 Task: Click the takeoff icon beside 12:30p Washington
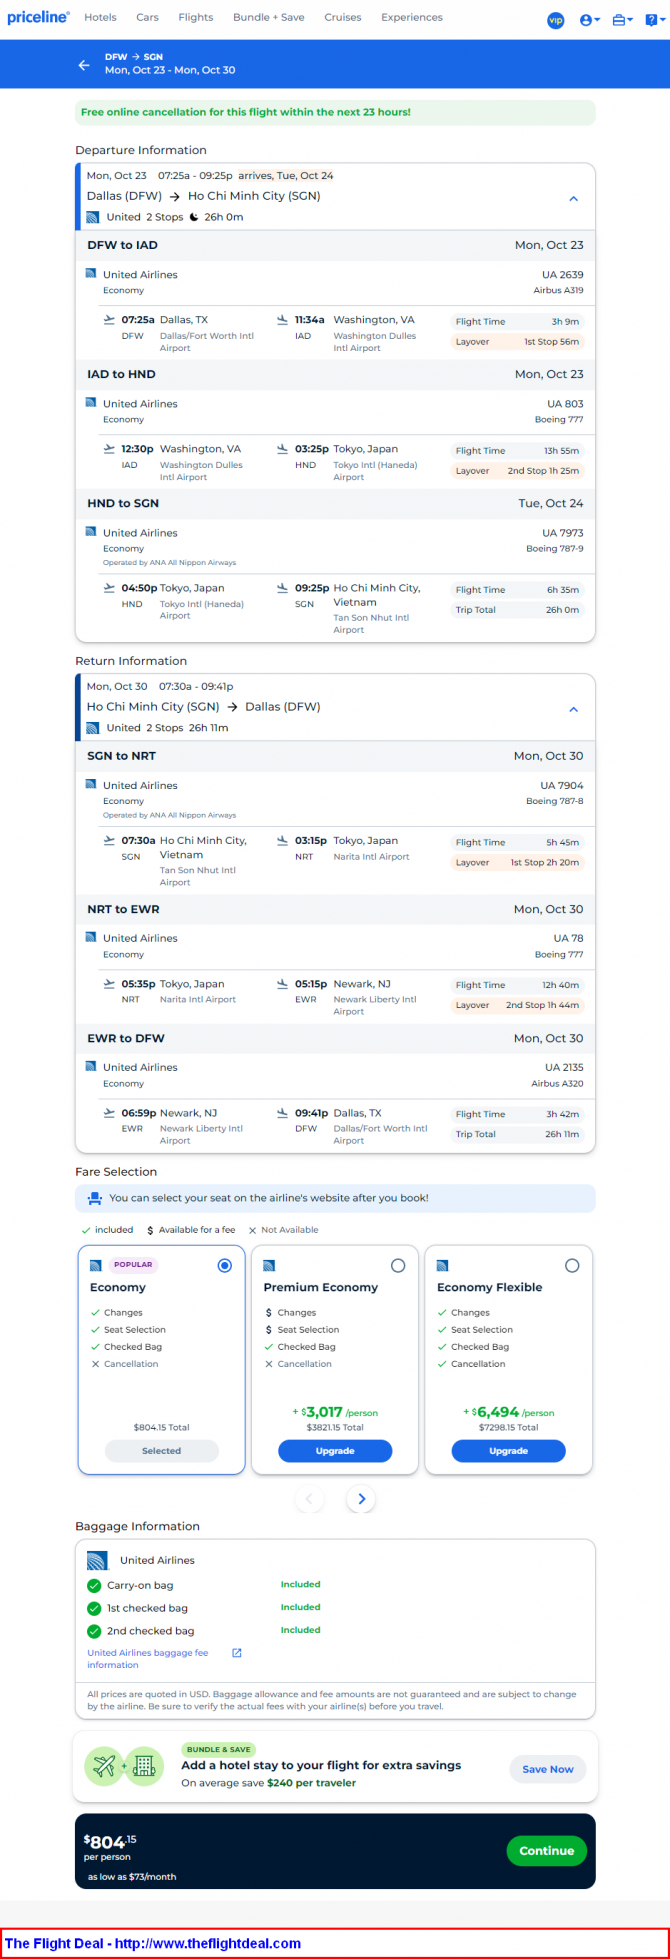[x=109, y=449]
